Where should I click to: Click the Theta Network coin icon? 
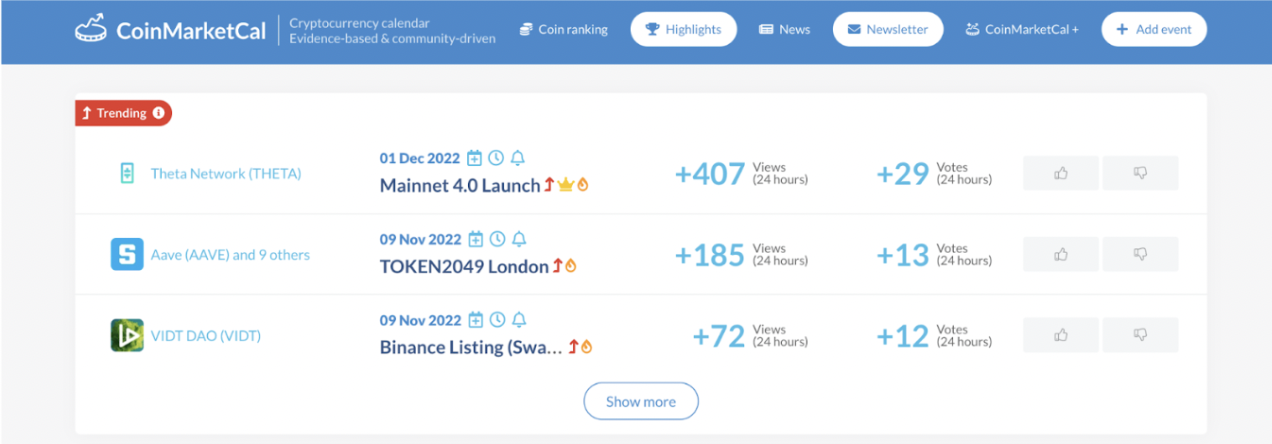pos(127,173)
